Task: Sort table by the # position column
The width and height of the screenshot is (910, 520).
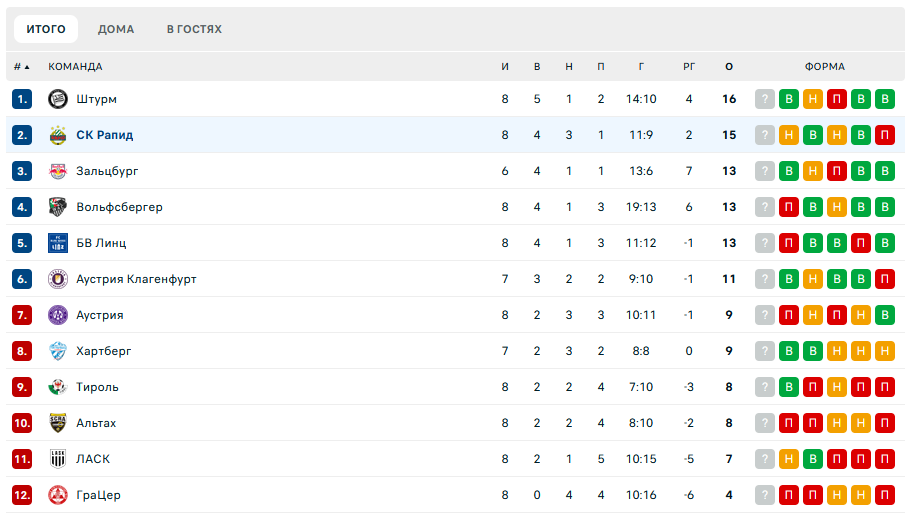Action: pos(21,67)
